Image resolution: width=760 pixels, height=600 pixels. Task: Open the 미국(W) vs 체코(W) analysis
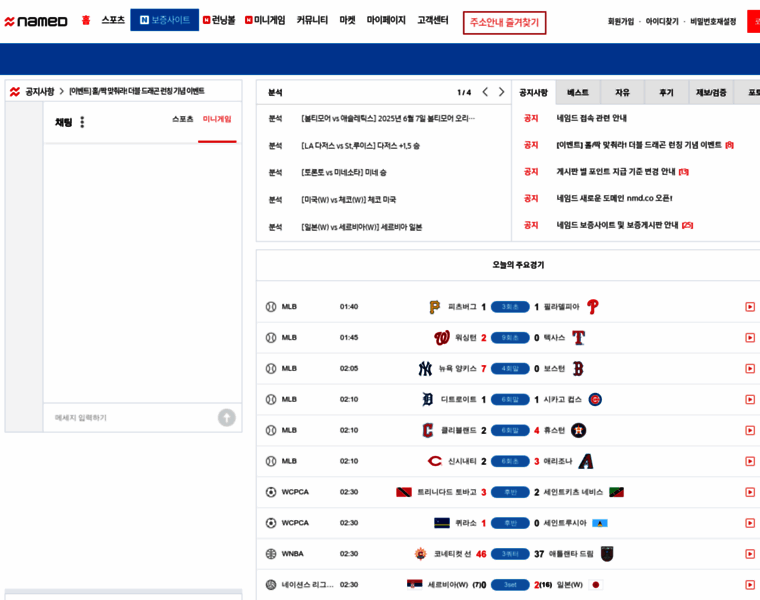pyautogui.click(x=348, y=200)
